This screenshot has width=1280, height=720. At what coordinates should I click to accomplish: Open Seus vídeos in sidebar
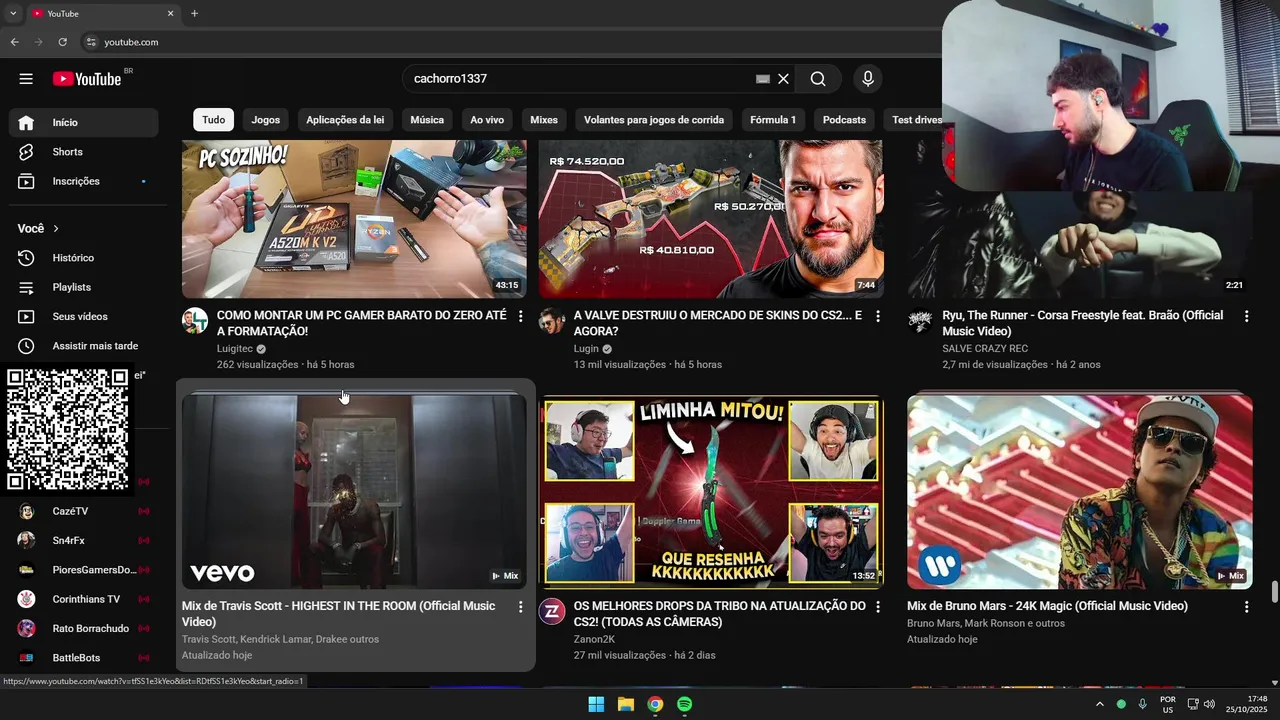(x=84, y=316)
